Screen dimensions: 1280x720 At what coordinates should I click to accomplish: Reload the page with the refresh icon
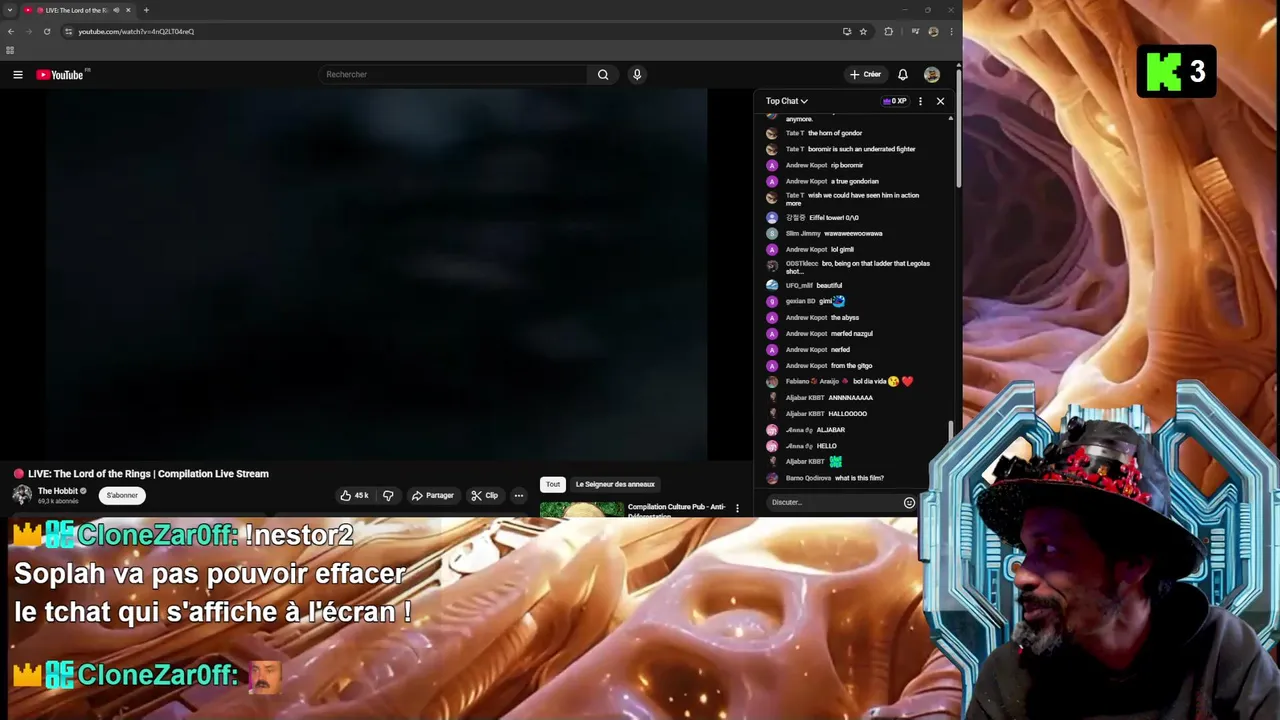[47, 31]
